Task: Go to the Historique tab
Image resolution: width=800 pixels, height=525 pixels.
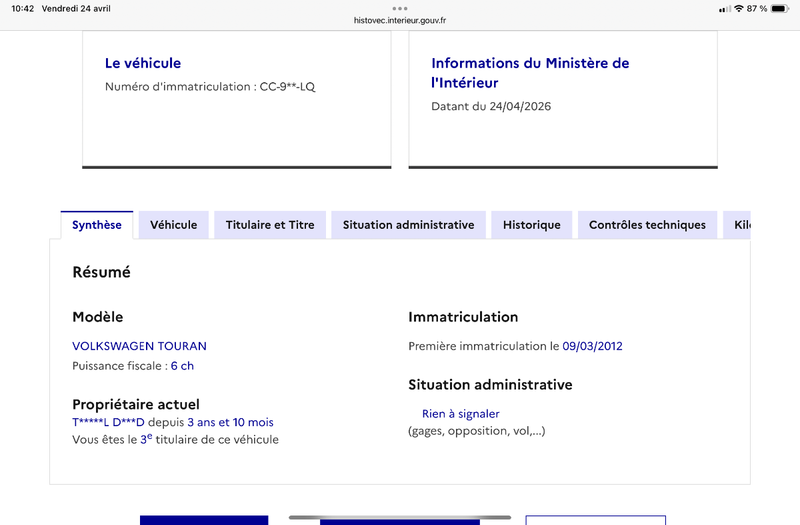Action: pyautogui.click(x=532, y=225)
